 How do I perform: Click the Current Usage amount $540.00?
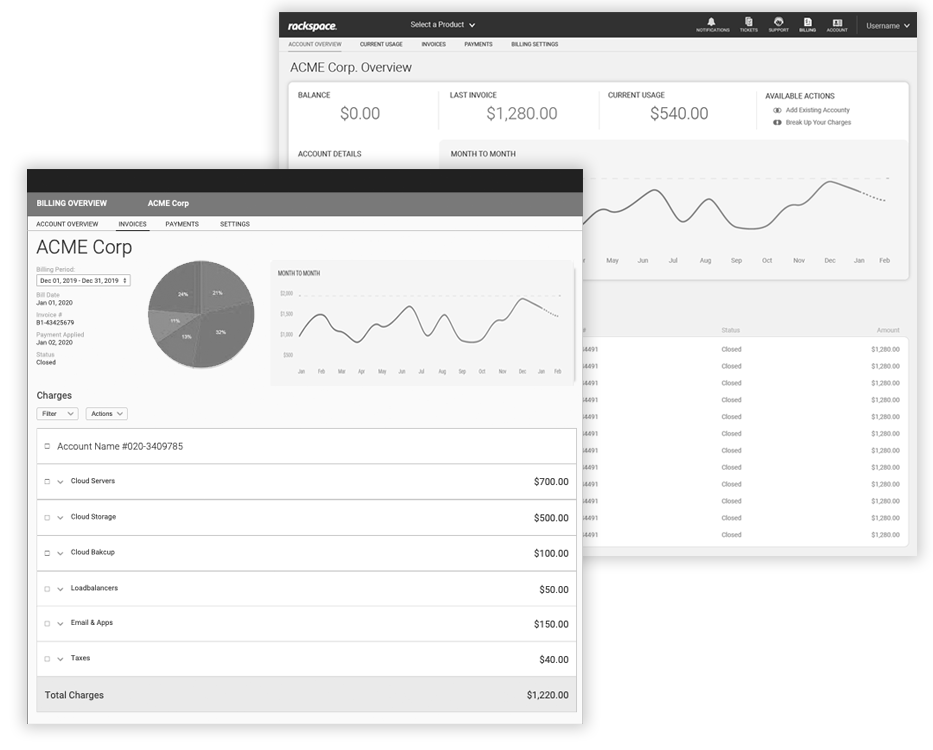[679, 114]
